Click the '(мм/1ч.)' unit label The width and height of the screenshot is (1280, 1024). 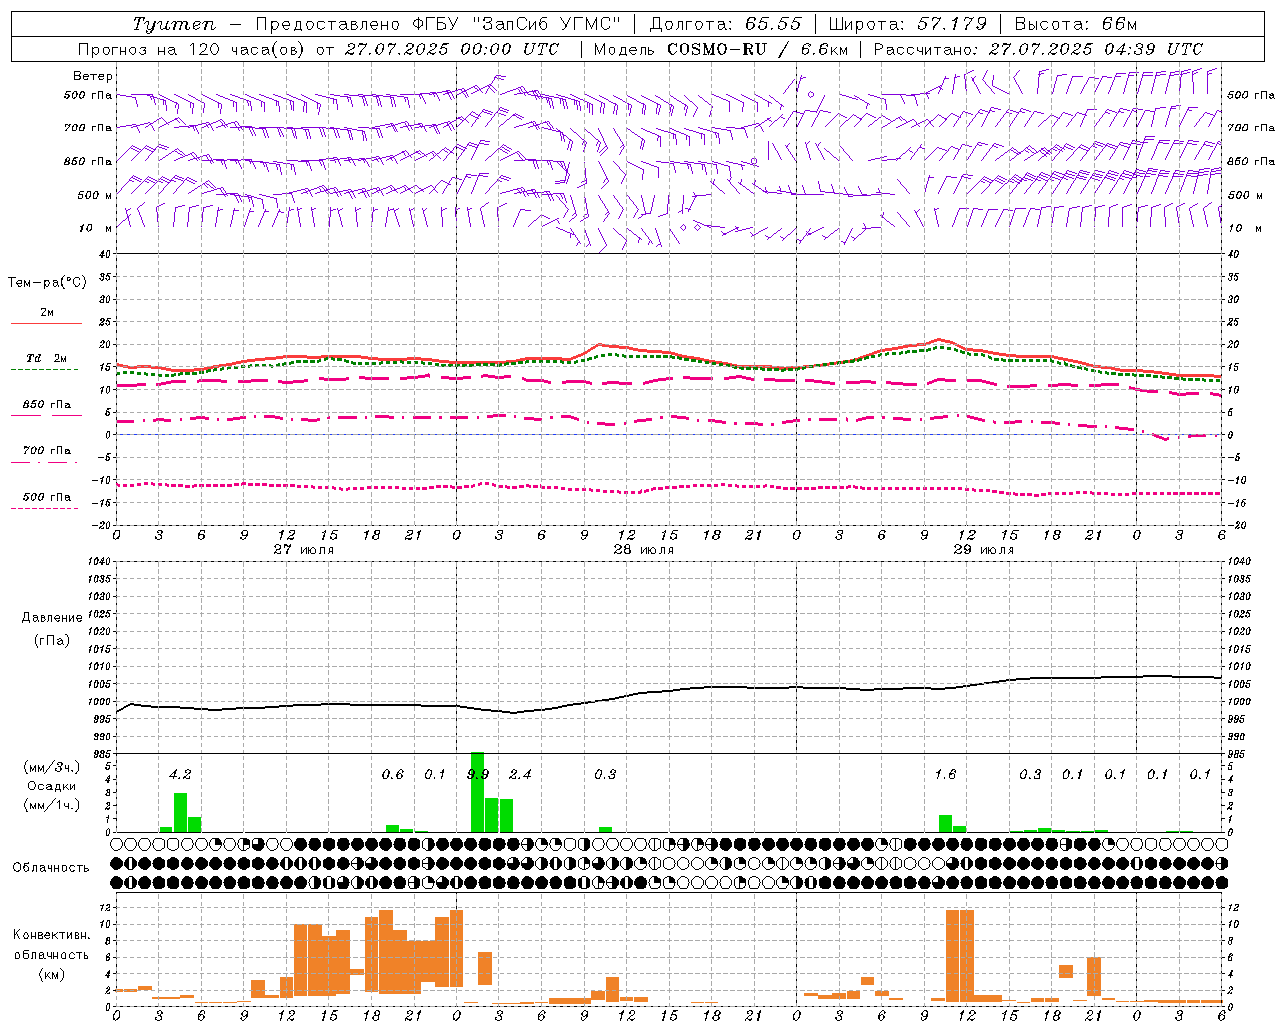(52, 805)
